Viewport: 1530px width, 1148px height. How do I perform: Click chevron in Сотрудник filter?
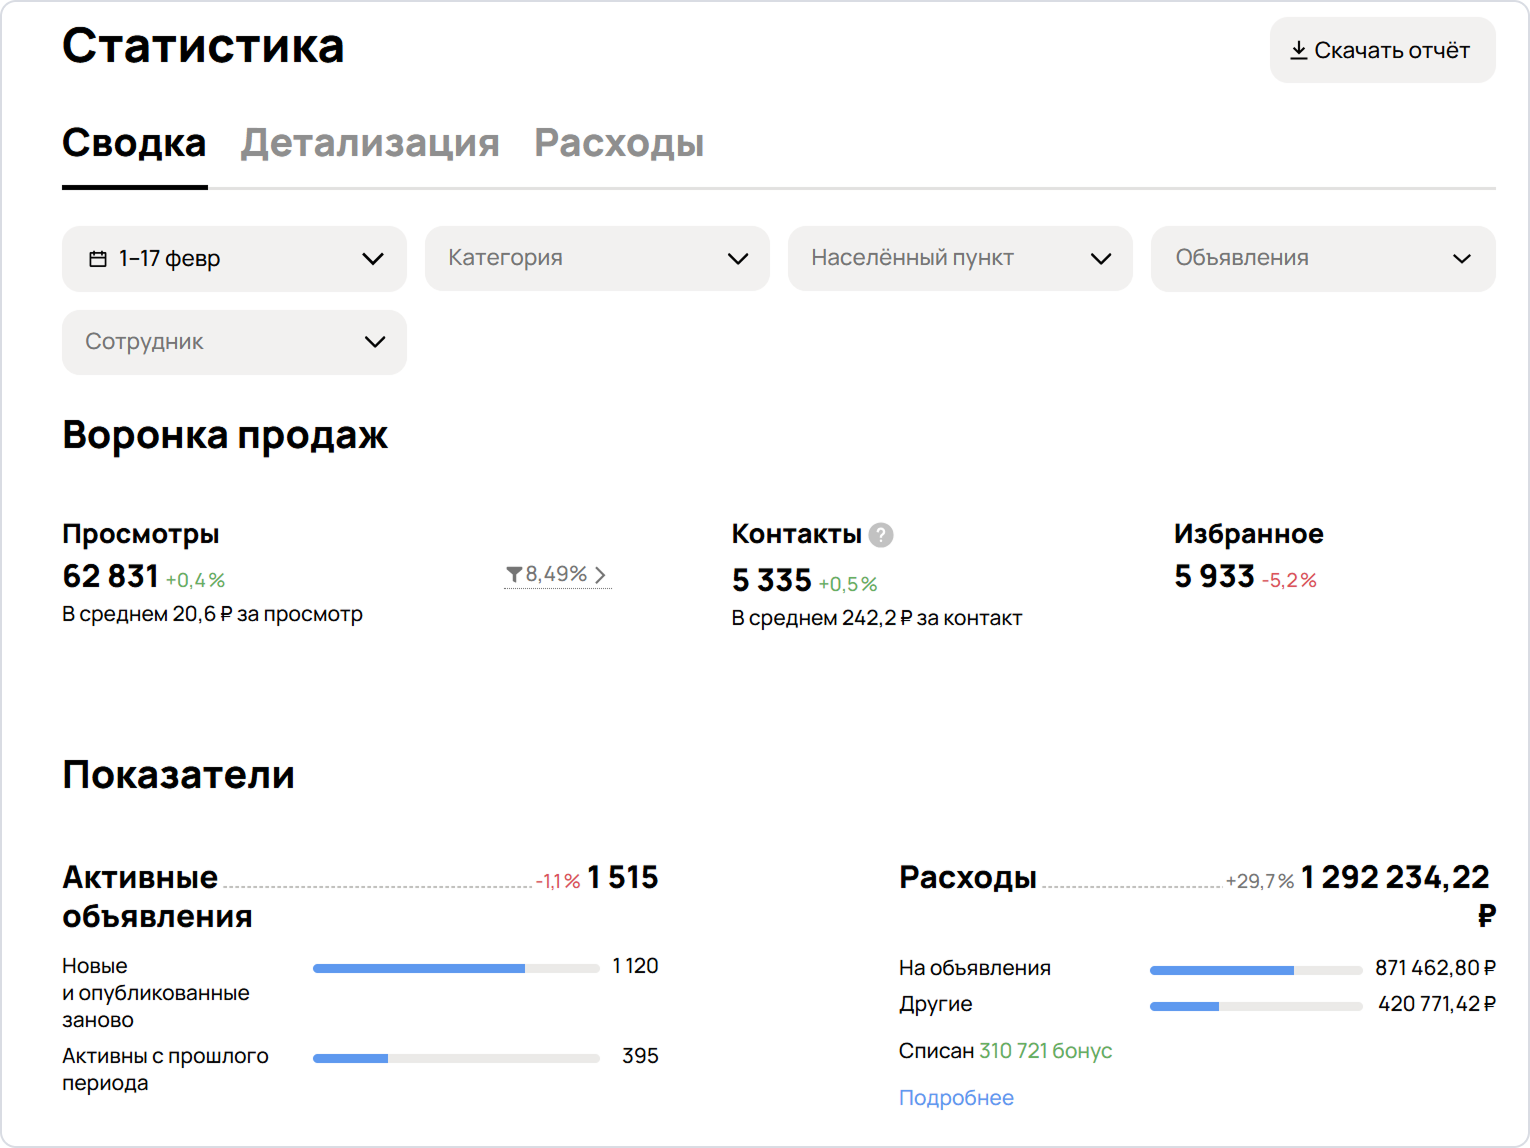(375, 342)
